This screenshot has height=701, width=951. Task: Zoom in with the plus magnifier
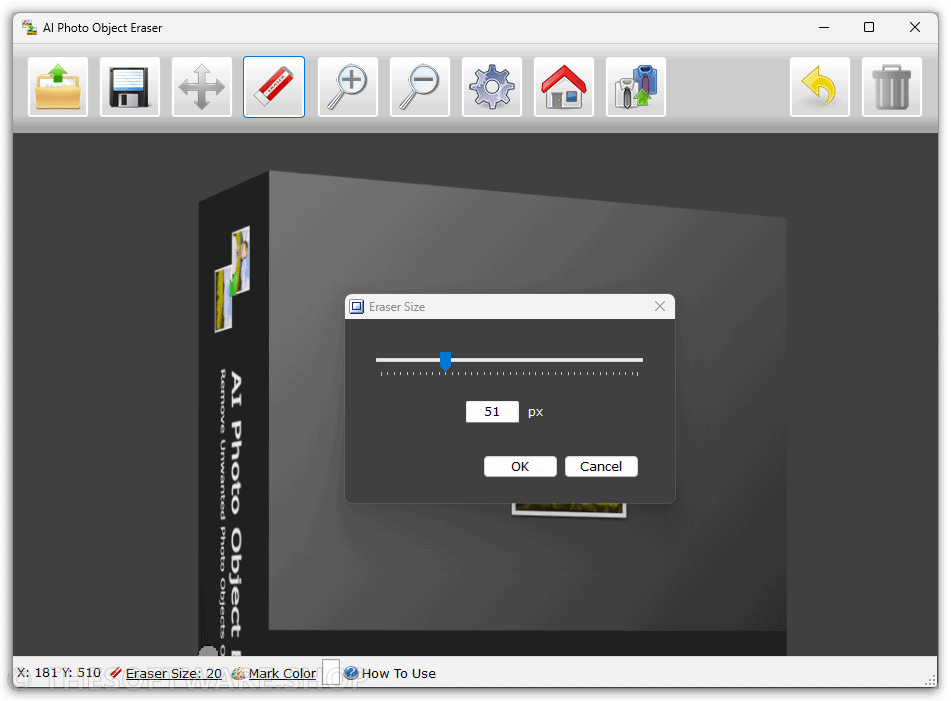point(348,87)
